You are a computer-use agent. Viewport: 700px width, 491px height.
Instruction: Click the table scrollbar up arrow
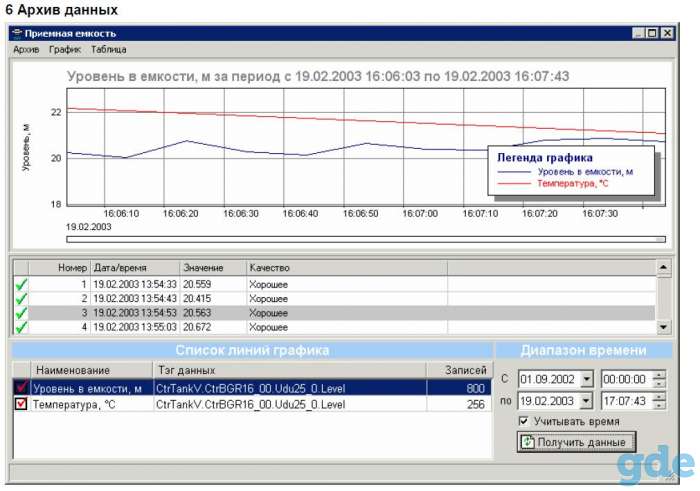(663, 268)
